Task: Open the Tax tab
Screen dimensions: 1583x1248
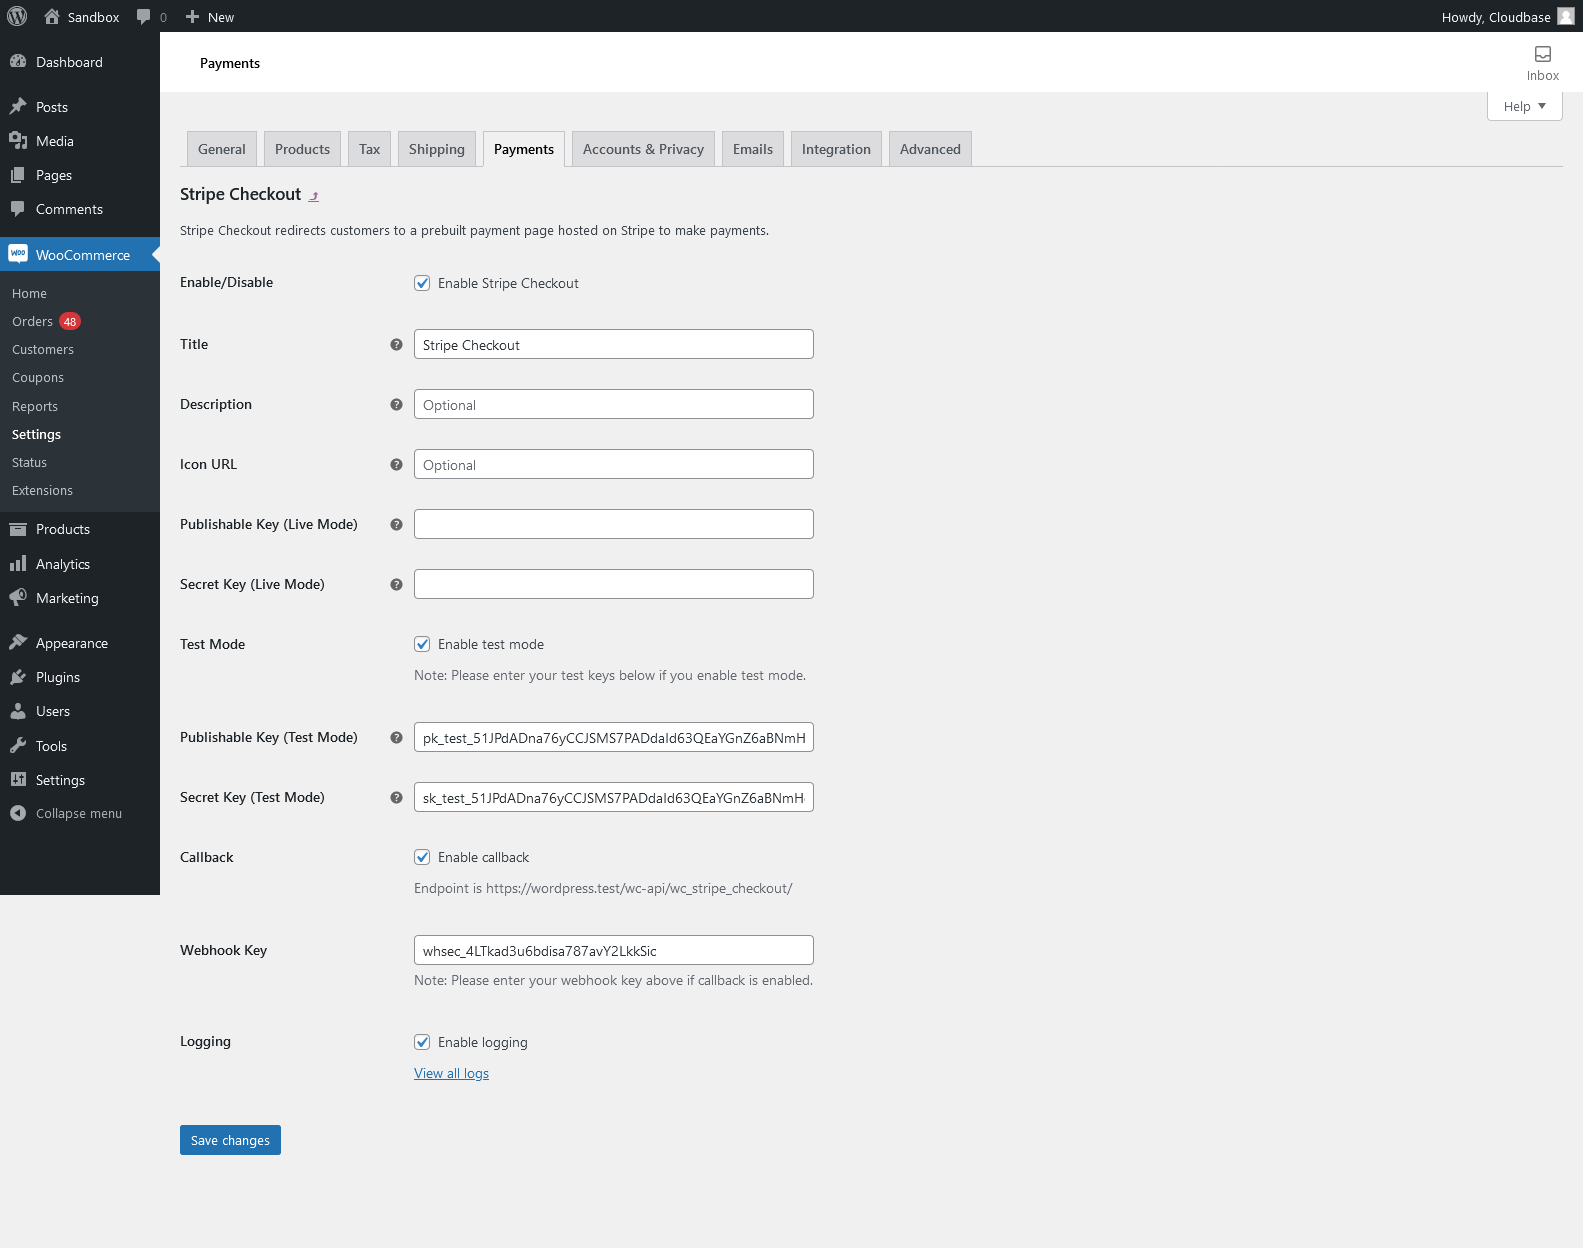Action: click(369, 149)
